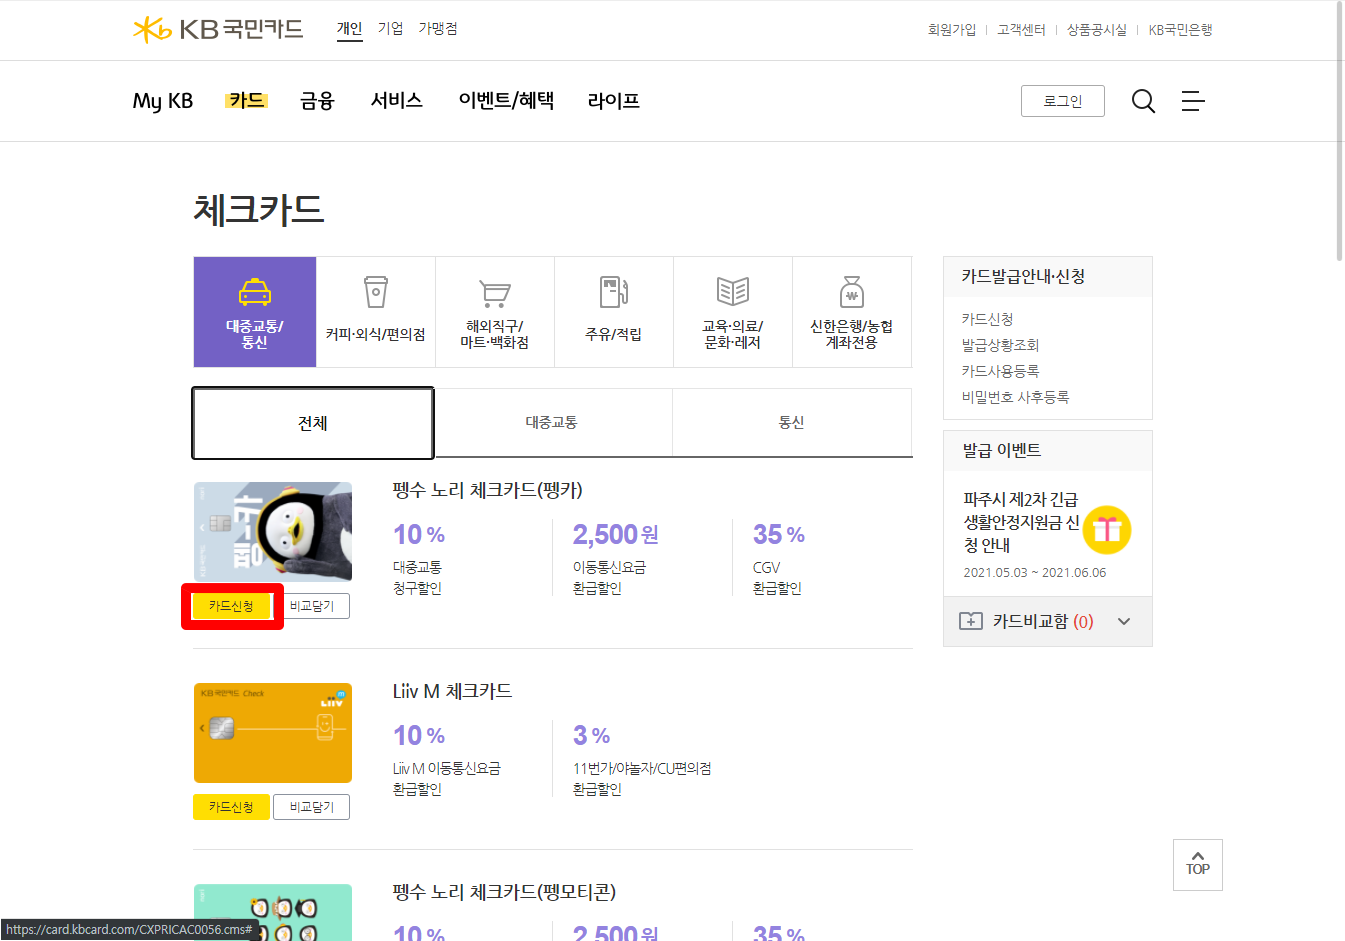Open the 상품공시실 link
The height and width of the screenshot is (941, 1345).
(x=1097, y=30)
